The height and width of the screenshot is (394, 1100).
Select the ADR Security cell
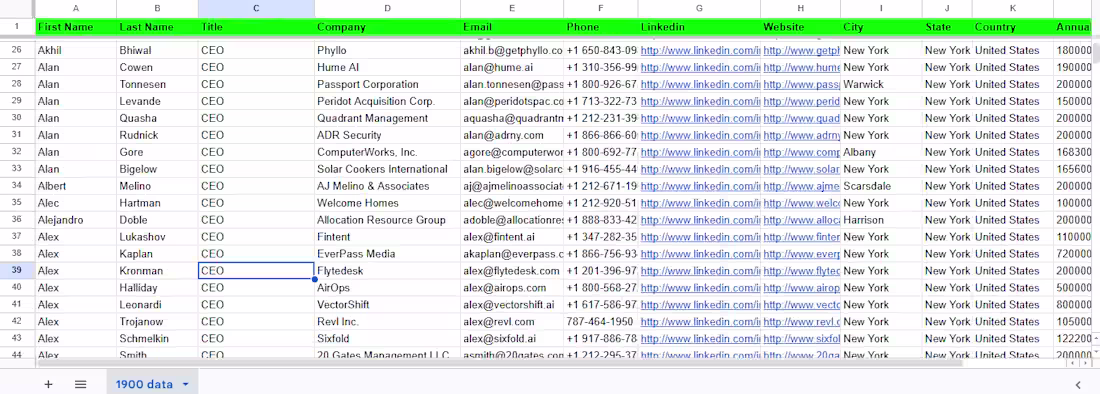click(x=387, y=135)
